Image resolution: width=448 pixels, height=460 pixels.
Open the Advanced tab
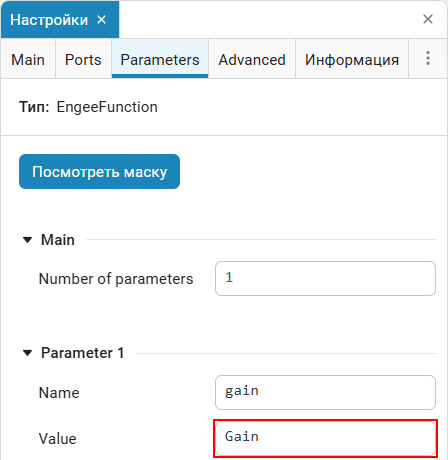(x=252, y=59)
